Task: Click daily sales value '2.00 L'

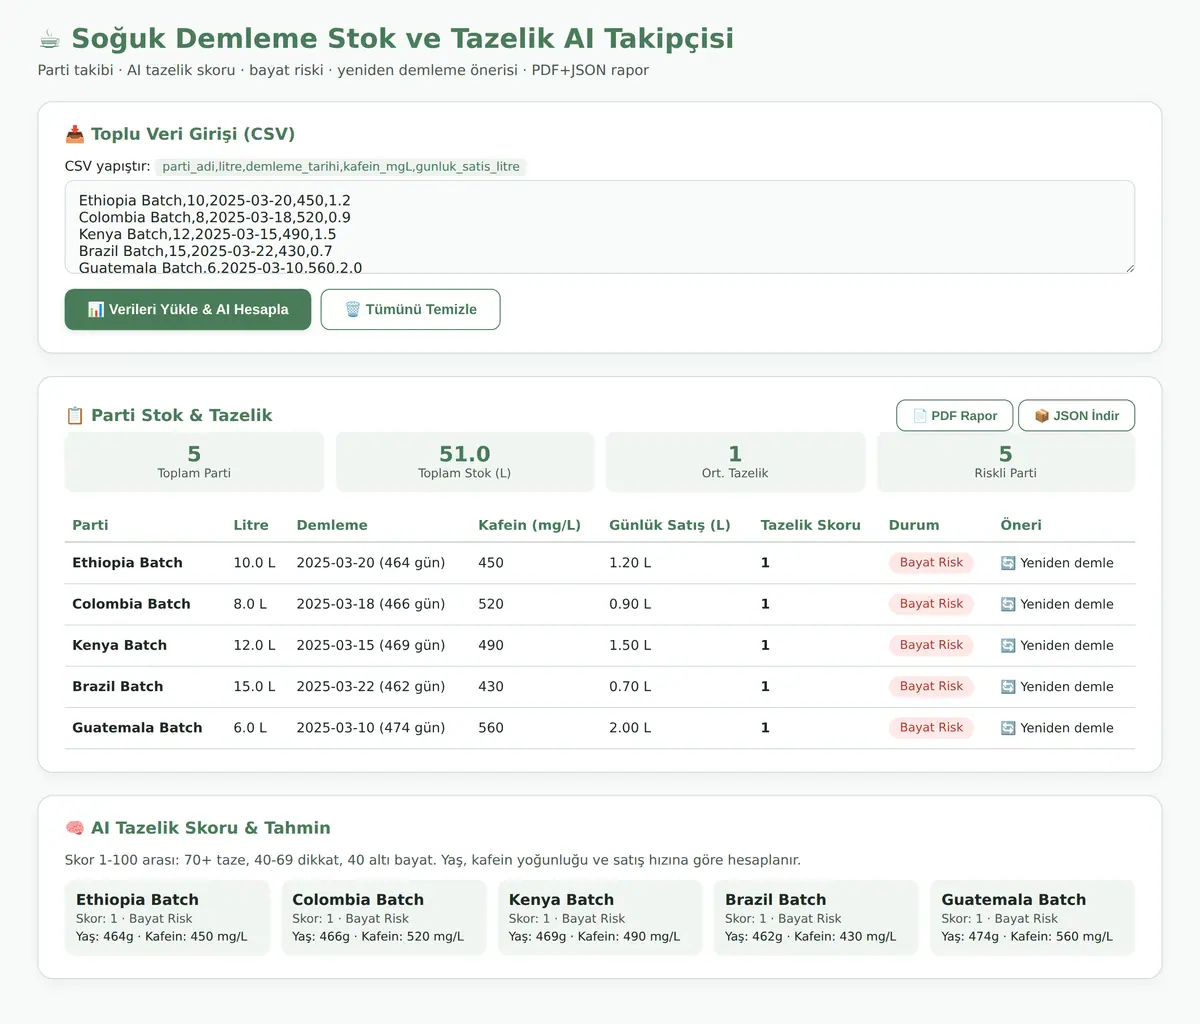Action: (630, 728)
